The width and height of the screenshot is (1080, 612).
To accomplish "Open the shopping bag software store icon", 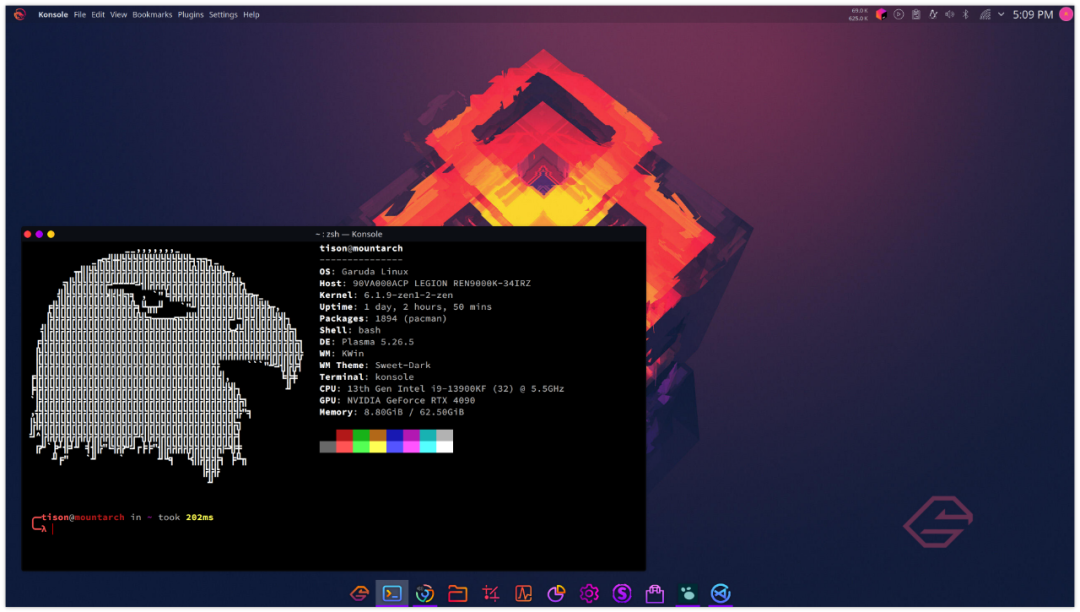I will [x=654, y=593].
